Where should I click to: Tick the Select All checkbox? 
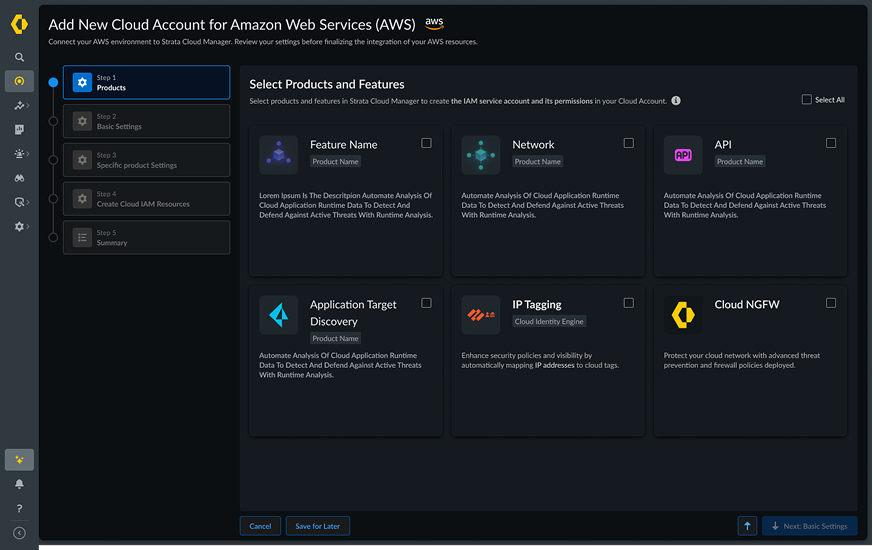[807, 100]
